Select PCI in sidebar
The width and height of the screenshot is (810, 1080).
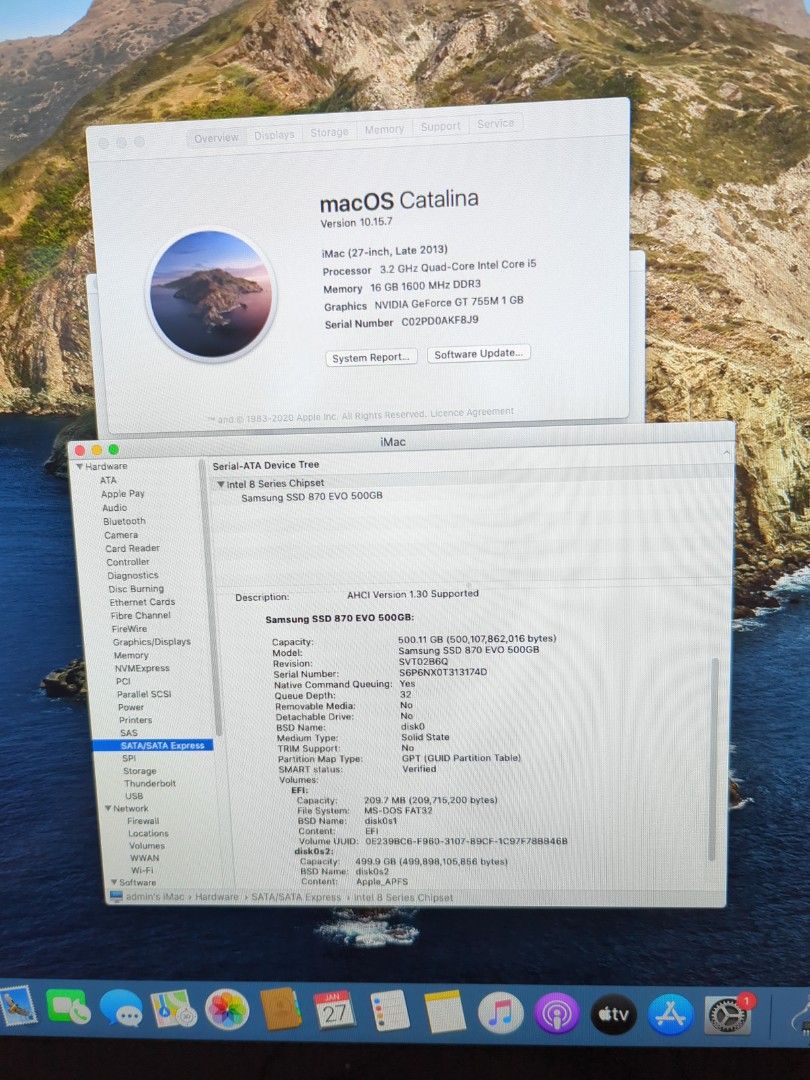click(x=123, y=681)
